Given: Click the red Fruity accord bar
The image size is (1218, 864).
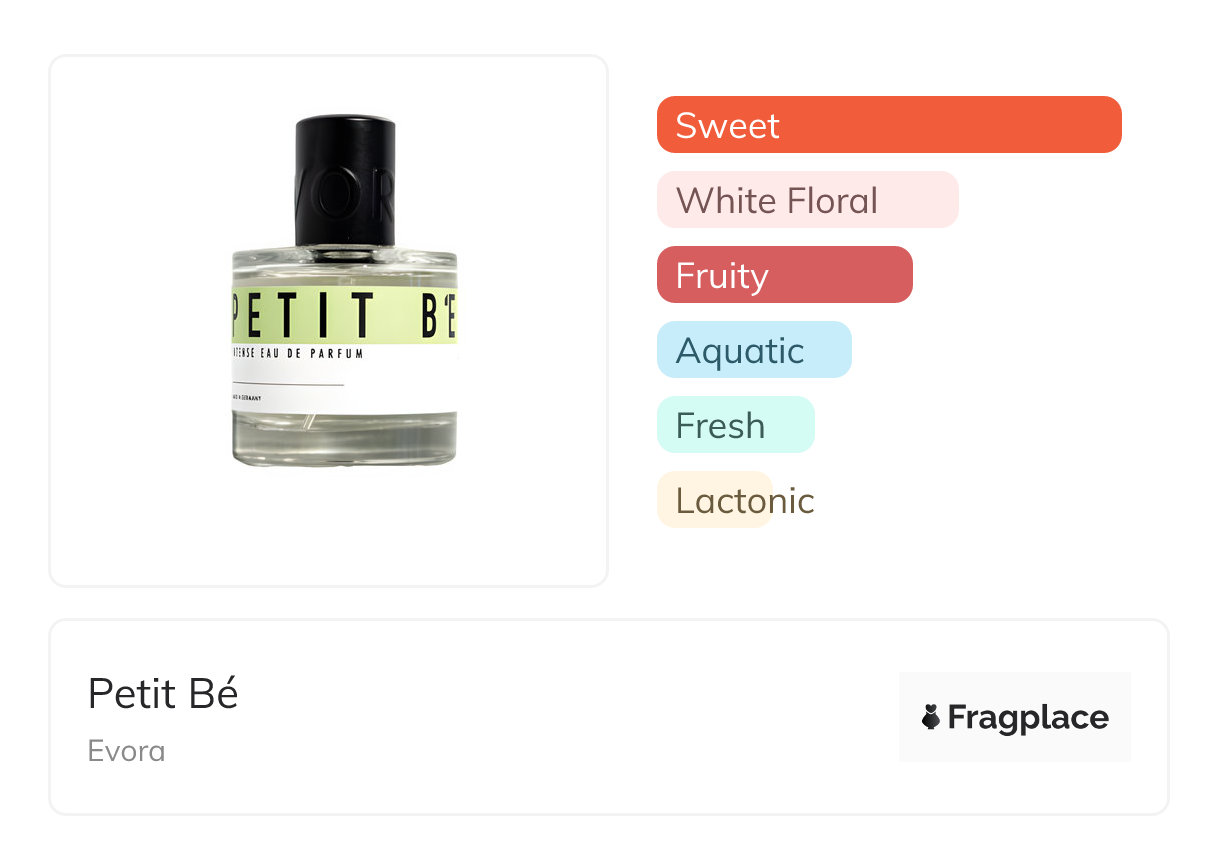Looking at the screenshot, I should (784, 275).
